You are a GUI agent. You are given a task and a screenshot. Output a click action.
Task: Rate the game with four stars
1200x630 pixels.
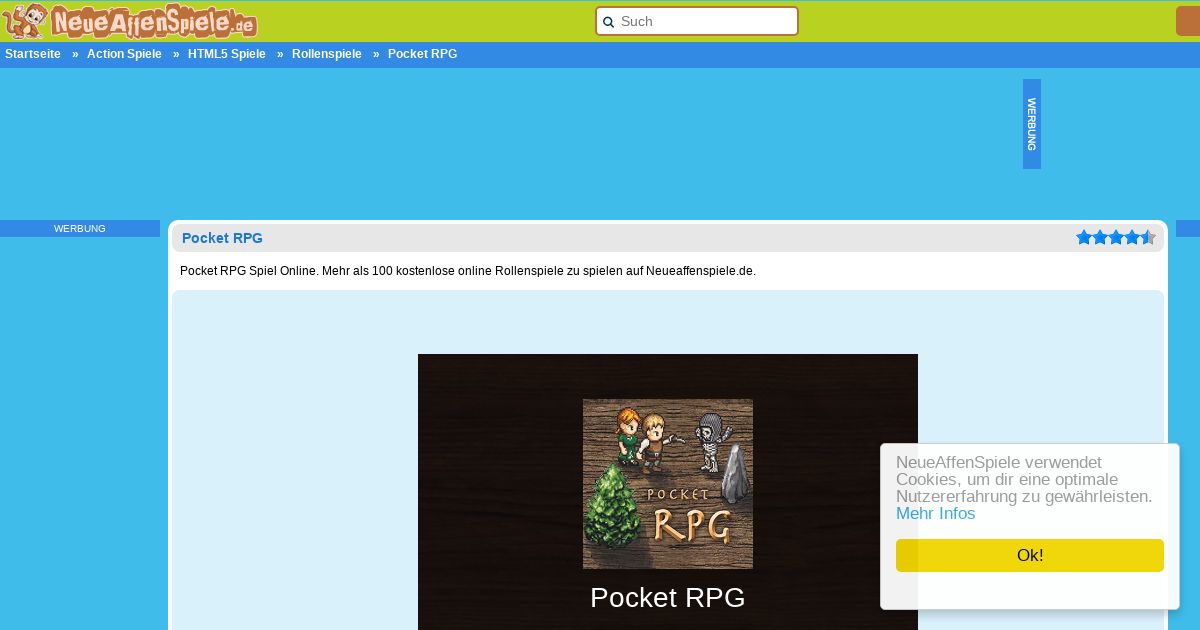[x=1132, y=237]
